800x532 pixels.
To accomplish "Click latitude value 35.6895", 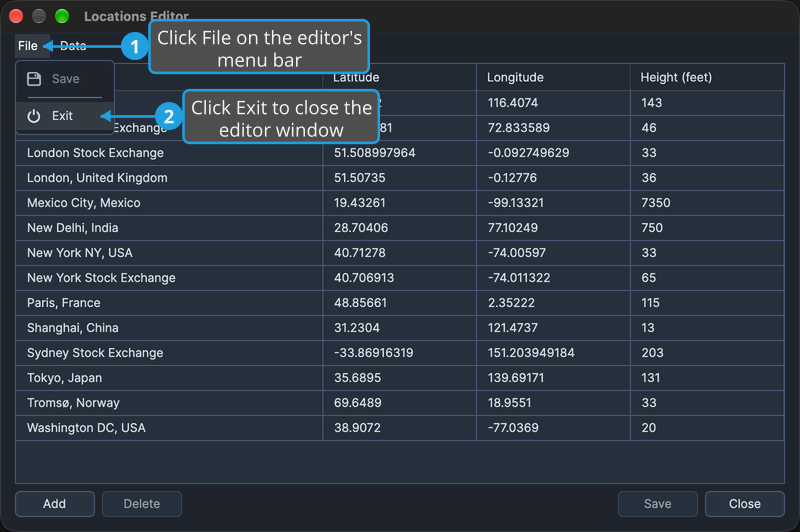I will click(357, 378).
